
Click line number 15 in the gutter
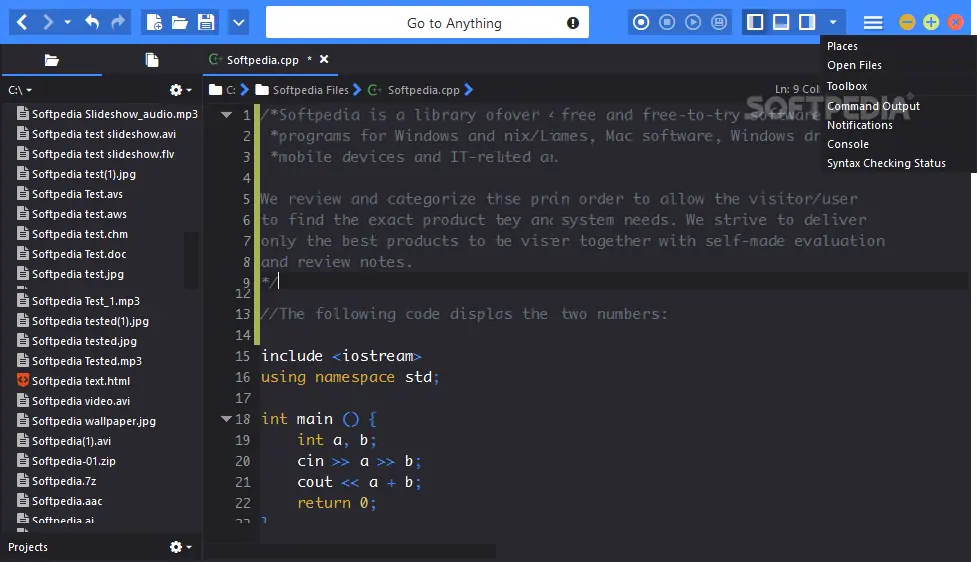click(x=242, y=356)
